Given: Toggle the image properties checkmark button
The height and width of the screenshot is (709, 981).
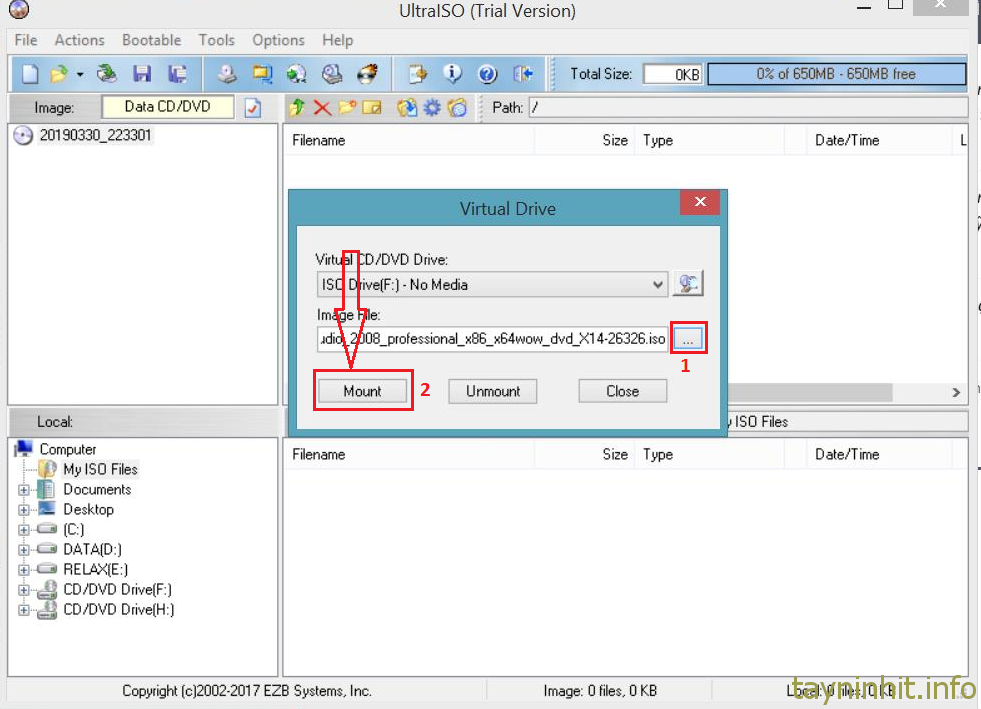Looking at the screenshot, I should pyautogui.click(x=253, y=107).
